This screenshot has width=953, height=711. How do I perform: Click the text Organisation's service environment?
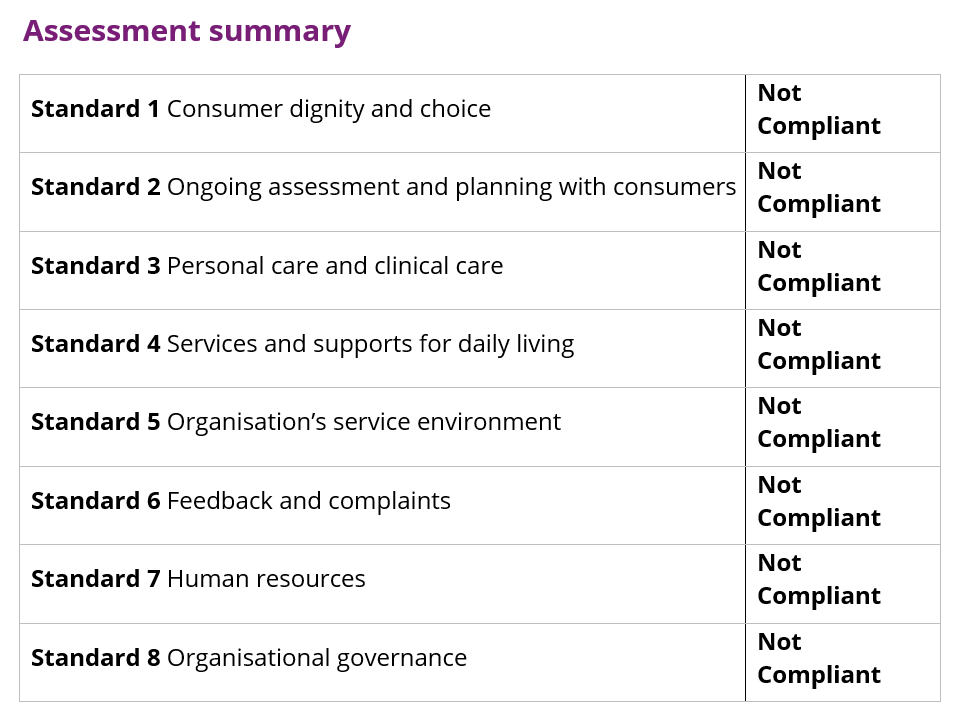tap(364, 422)
